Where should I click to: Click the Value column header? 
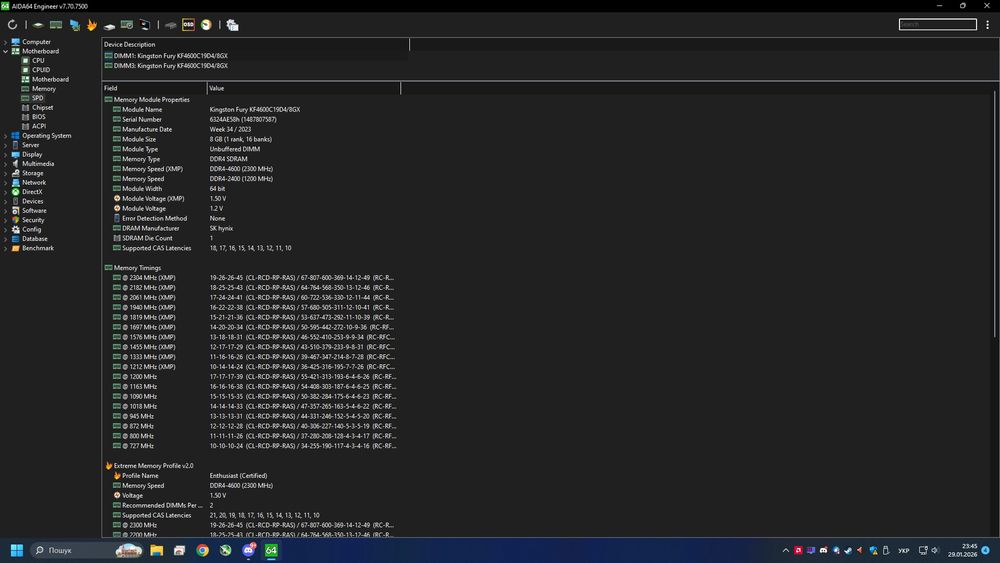(304, 89)
